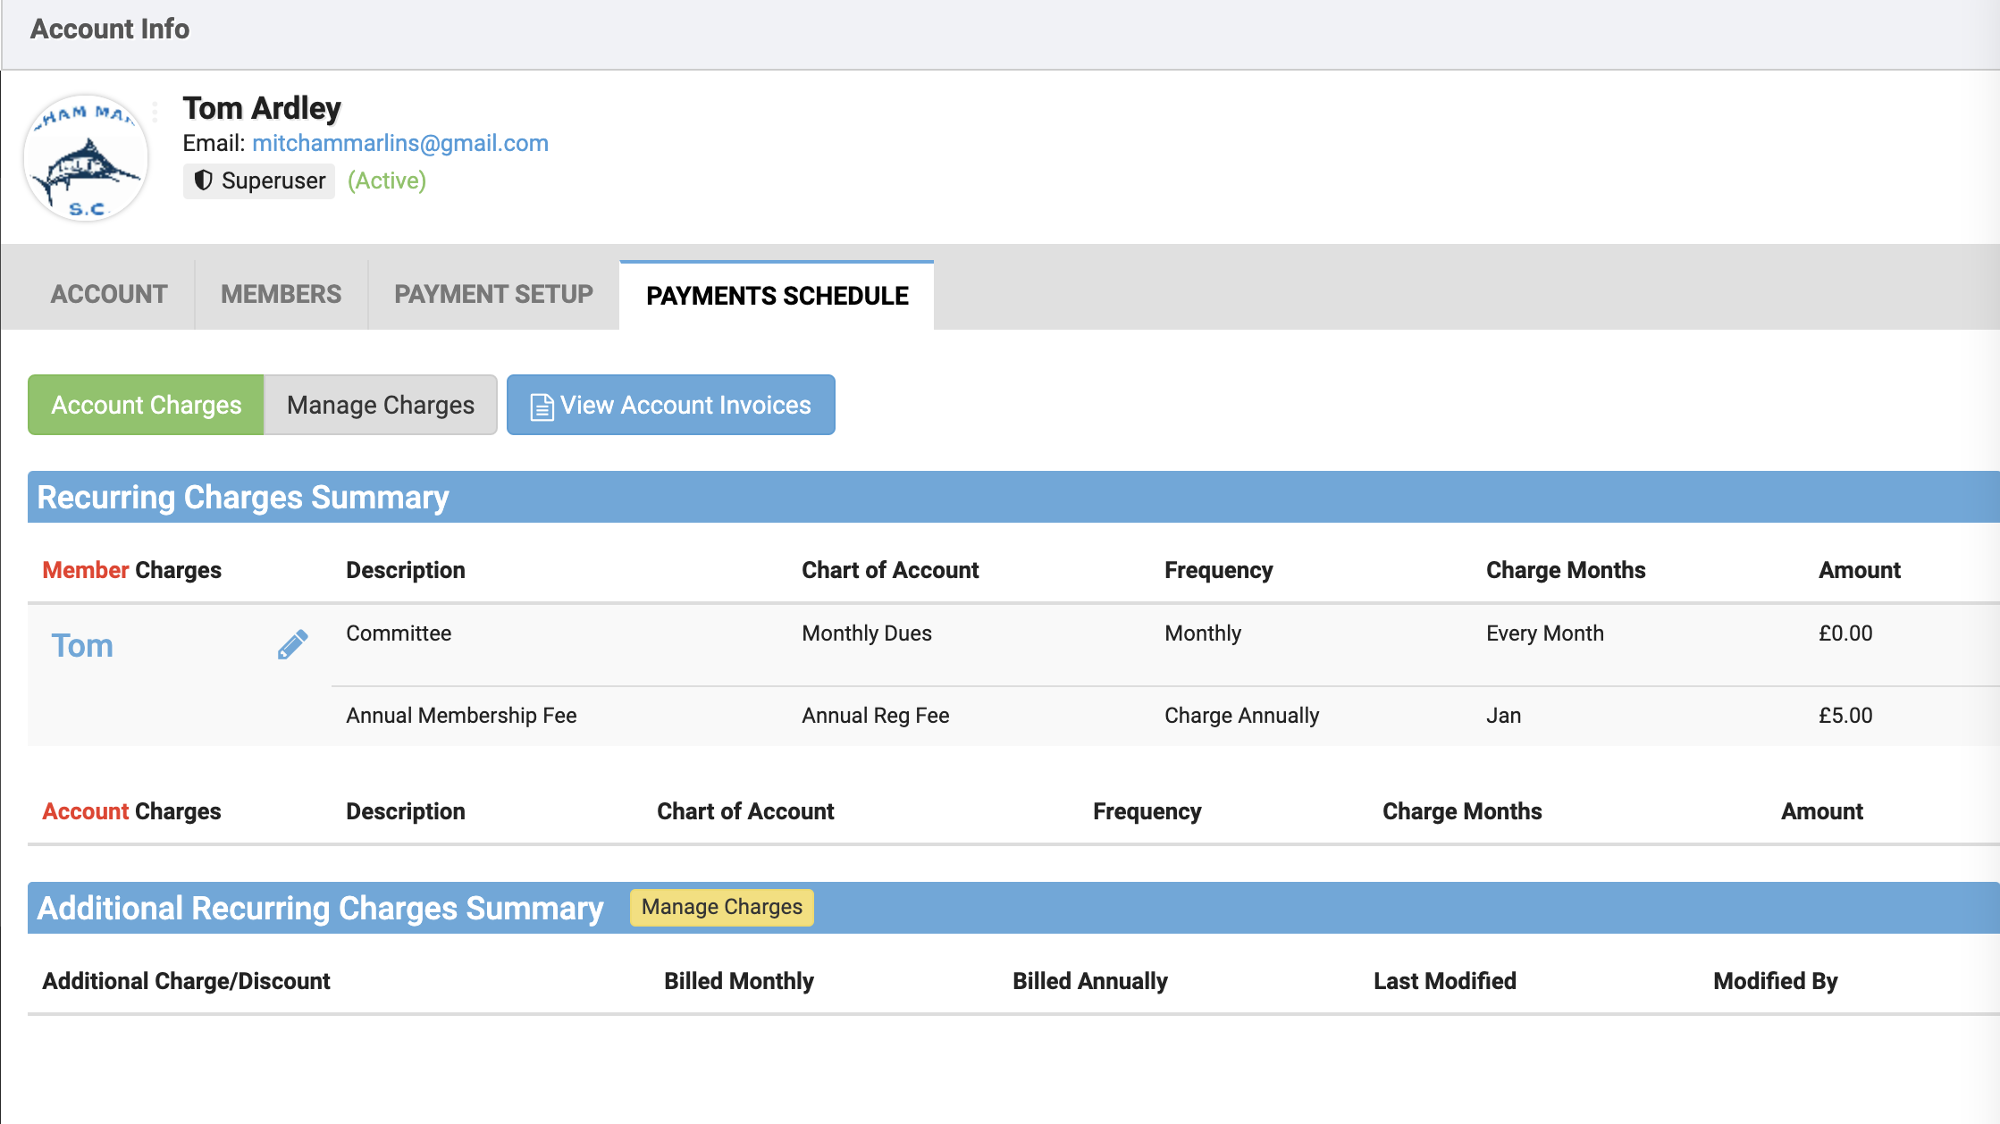
Task: Click the Amount column header in Member Charges
Action: 1858,570
